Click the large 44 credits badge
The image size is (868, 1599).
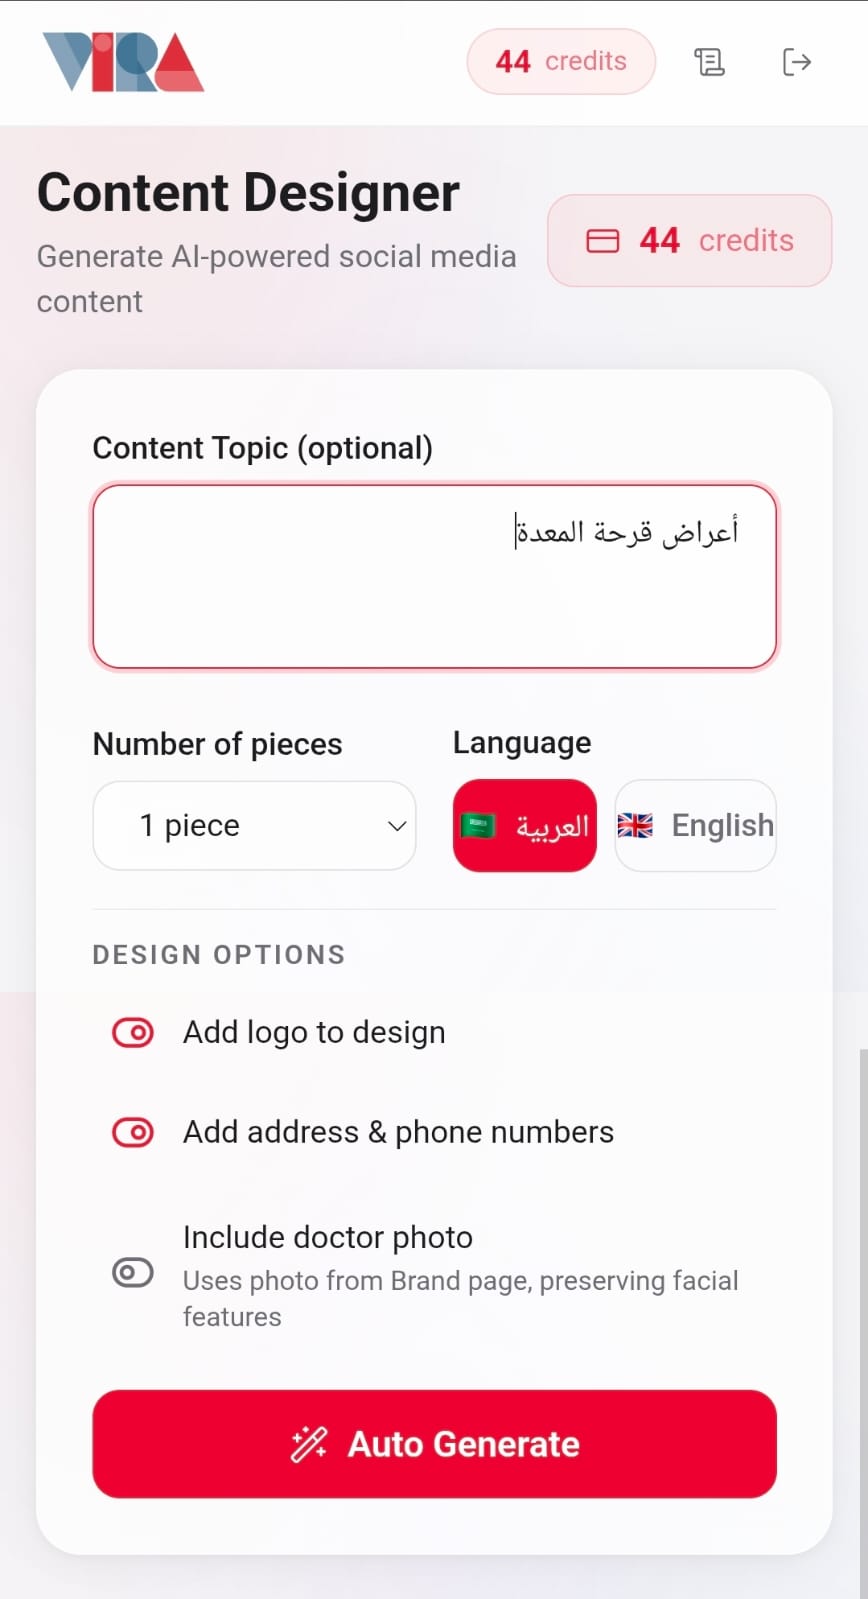(689, 241)
